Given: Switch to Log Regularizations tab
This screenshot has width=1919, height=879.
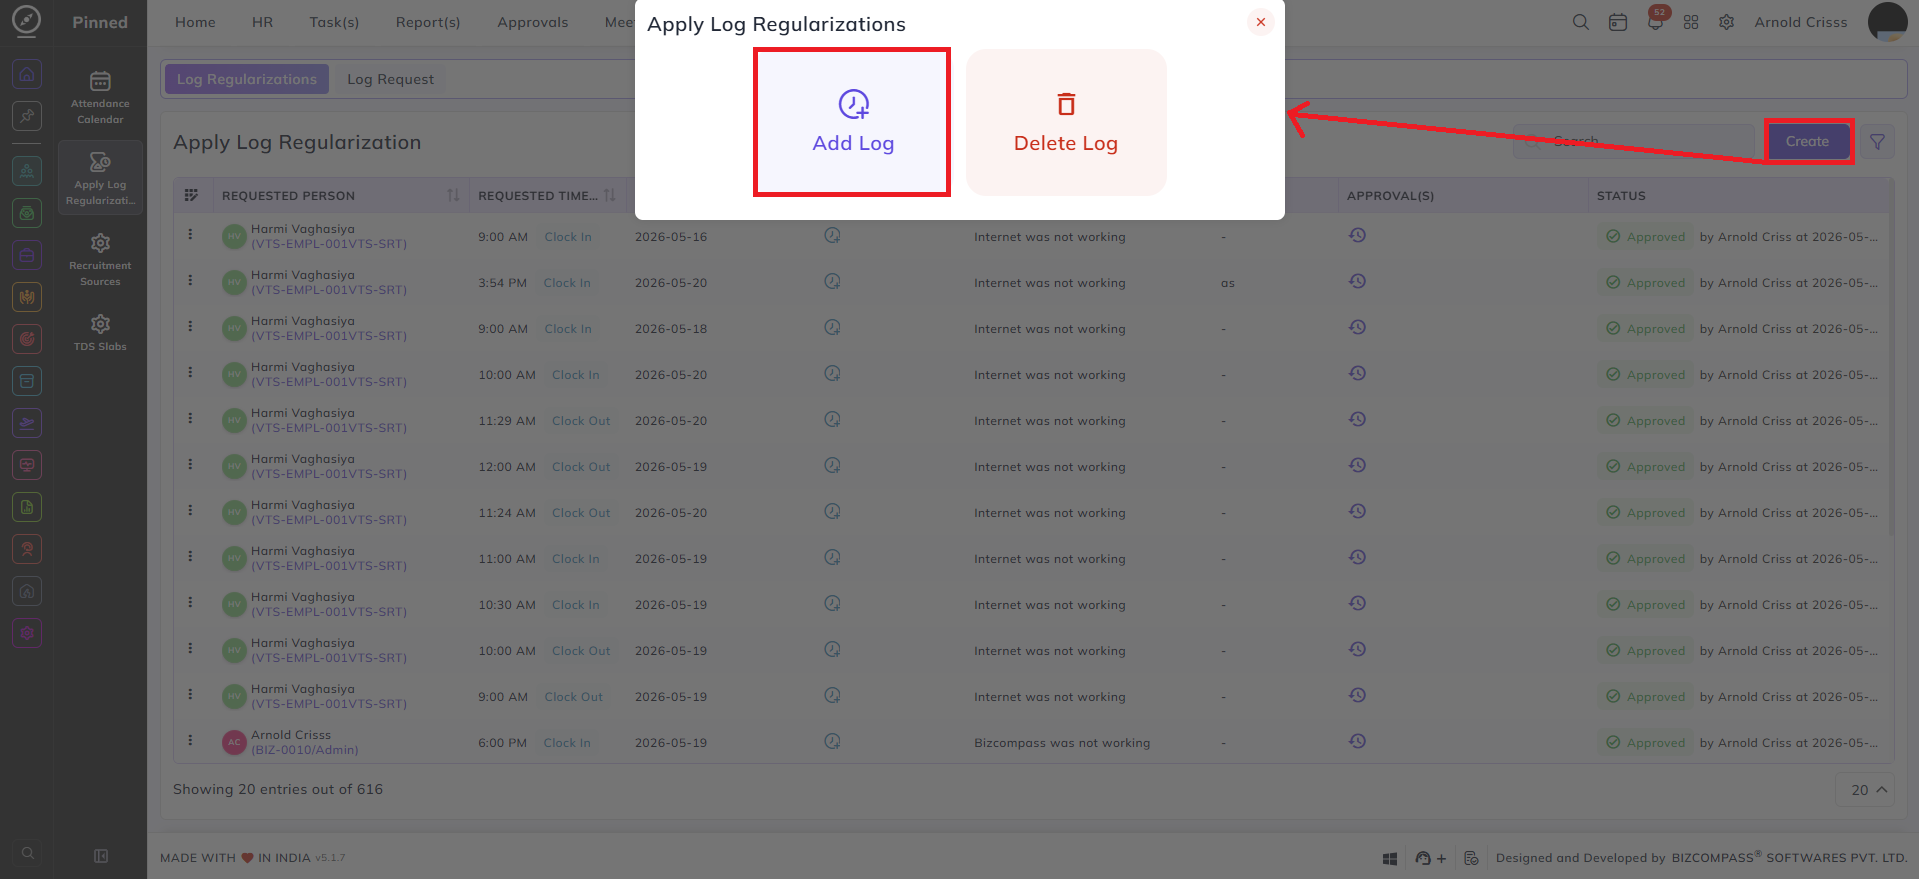Looking at the screenshot, I should point(246,79).
